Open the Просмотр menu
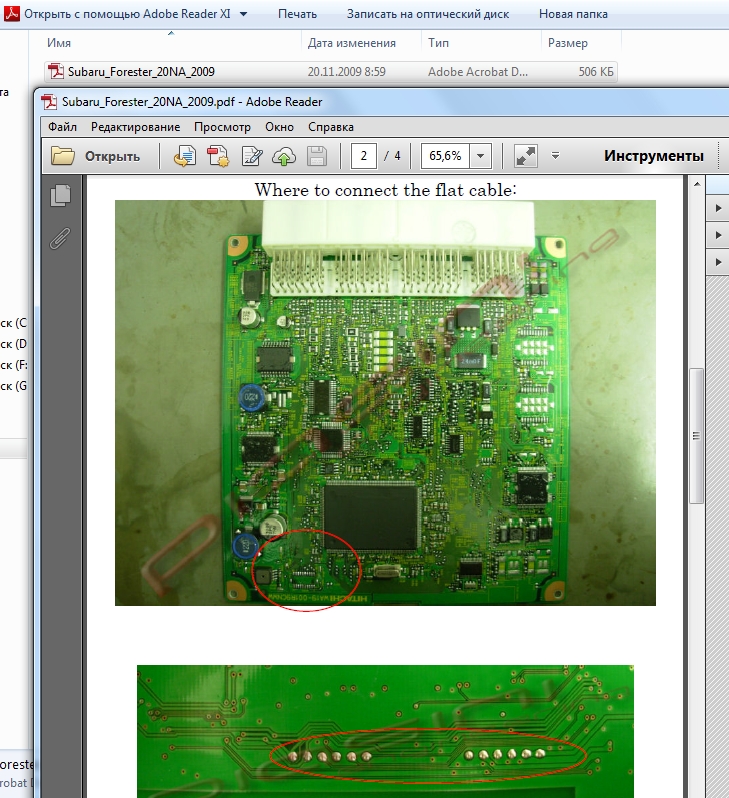729x798 pixels. [x=222, y=127]
